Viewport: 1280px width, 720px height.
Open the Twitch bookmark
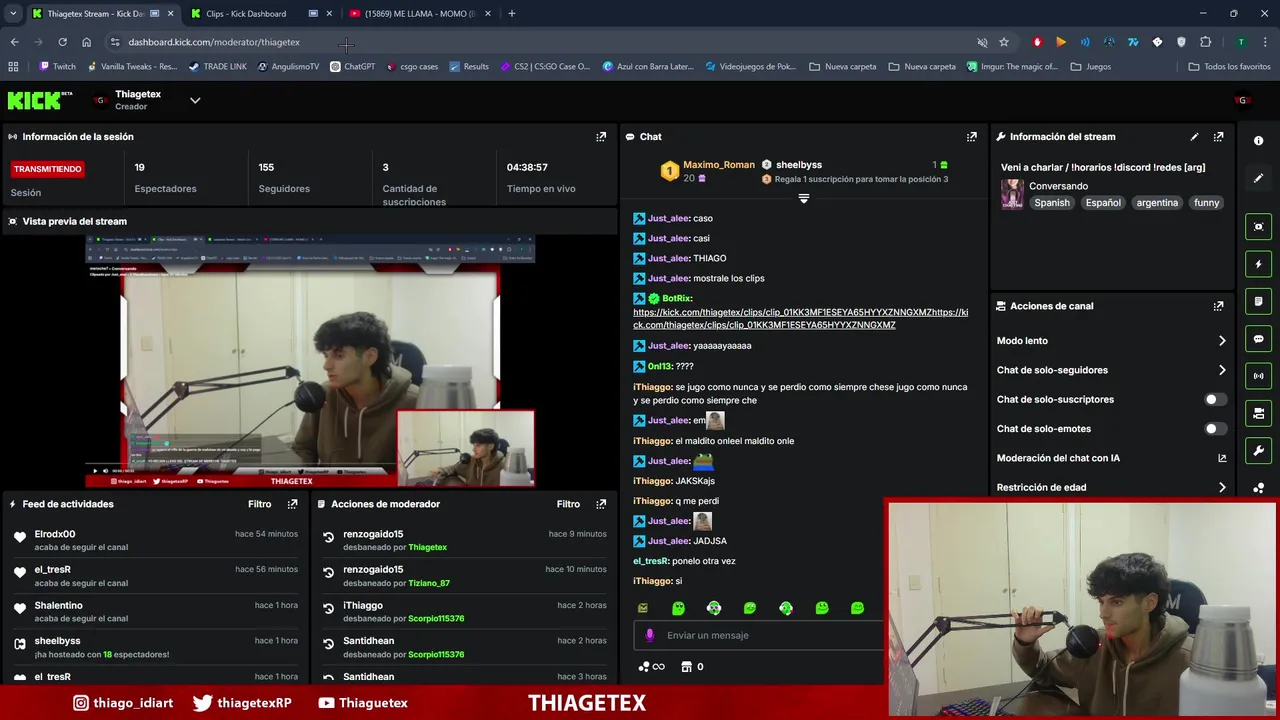57,67
